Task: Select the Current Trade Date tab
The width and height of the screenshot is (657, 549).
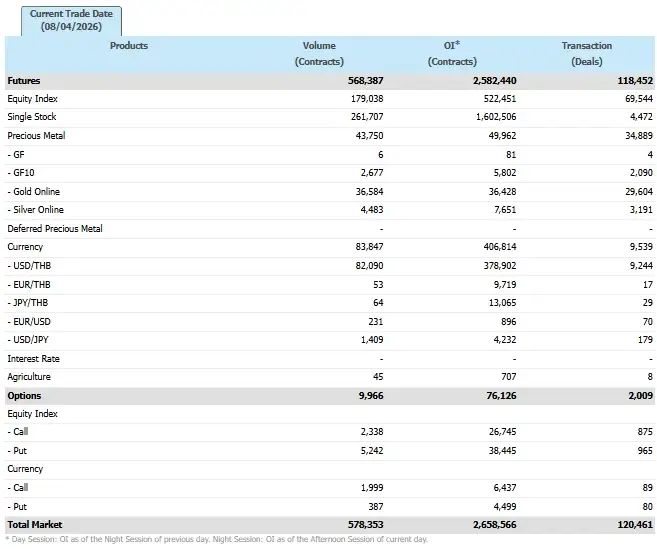Action: [64, 20]
